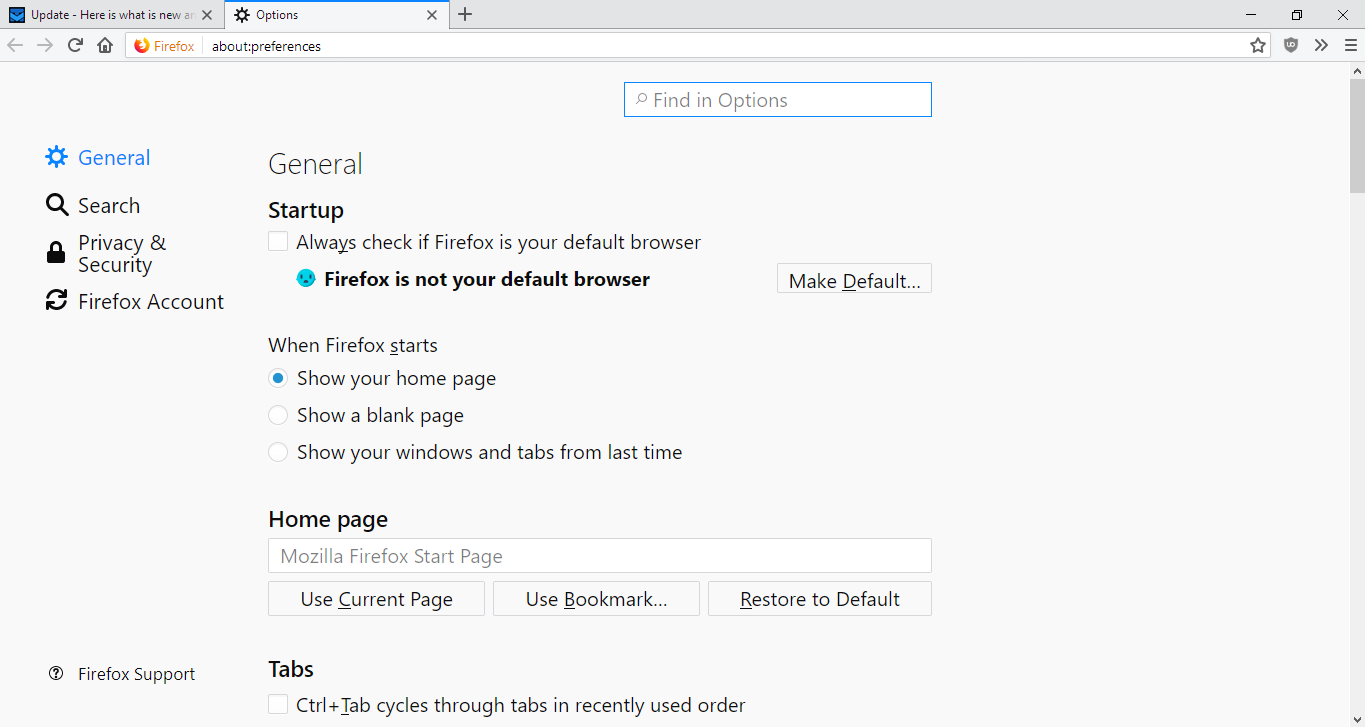
Task: Go back using the back arrow
Action: pos(15,45)
